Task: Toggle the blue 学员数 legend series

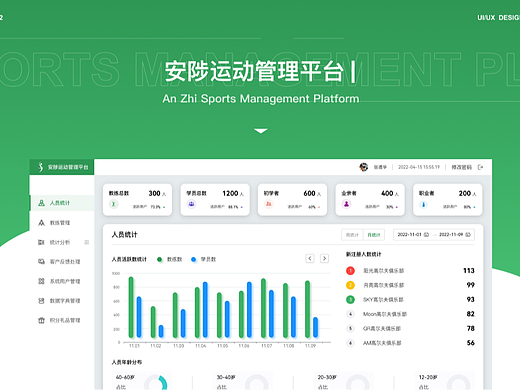Action: pos(203,259)
